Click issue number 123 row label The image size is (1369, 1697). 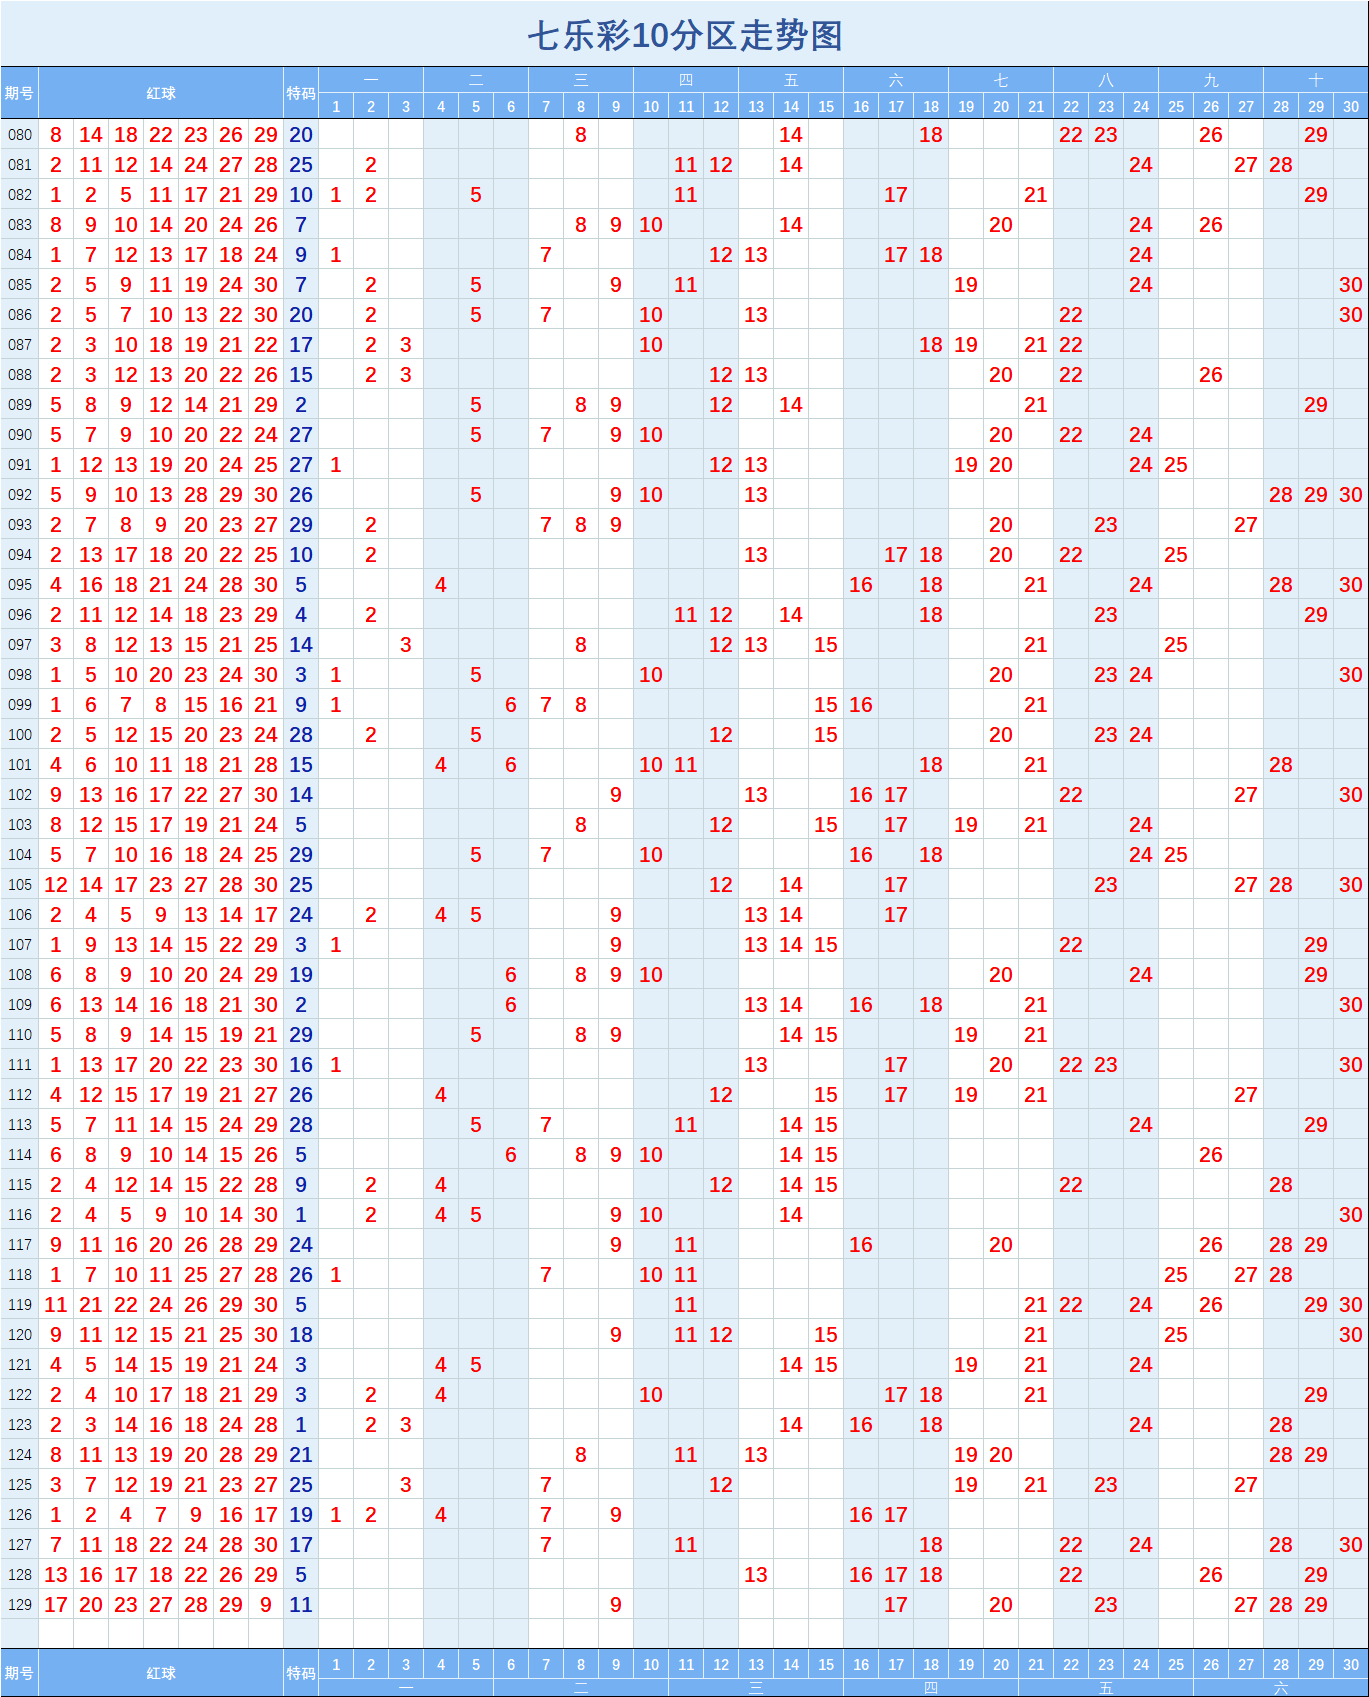tap(20, 1425)
